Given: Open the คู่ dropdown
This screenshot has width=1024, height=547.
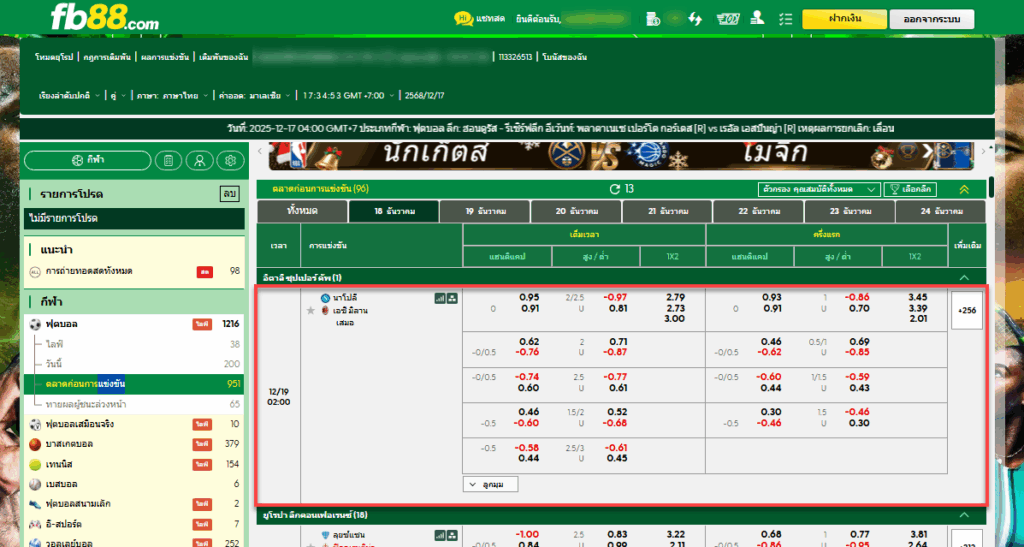Looking at the screenshot, I should pyautogui.click(x=119, y=95).
